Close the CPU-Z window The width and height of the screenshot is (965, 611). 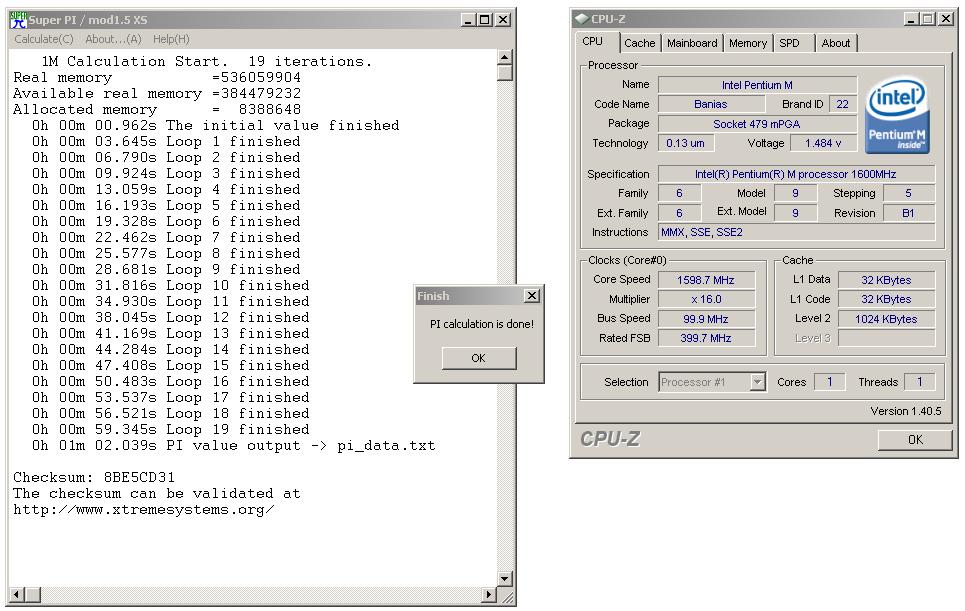pyautogui.click(x=946, y=19)
